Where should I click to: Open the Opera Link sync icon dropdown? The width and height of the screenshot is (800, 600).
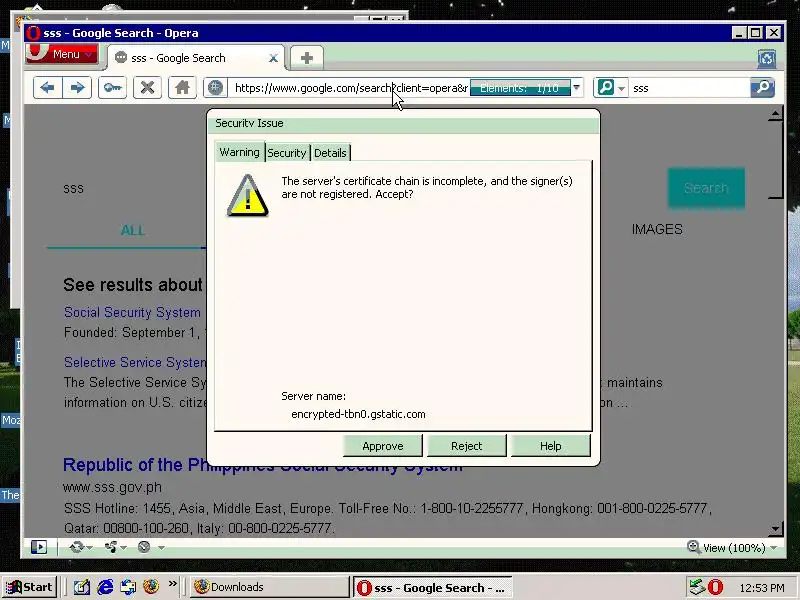pyautogui.click(x=81, y=547)
